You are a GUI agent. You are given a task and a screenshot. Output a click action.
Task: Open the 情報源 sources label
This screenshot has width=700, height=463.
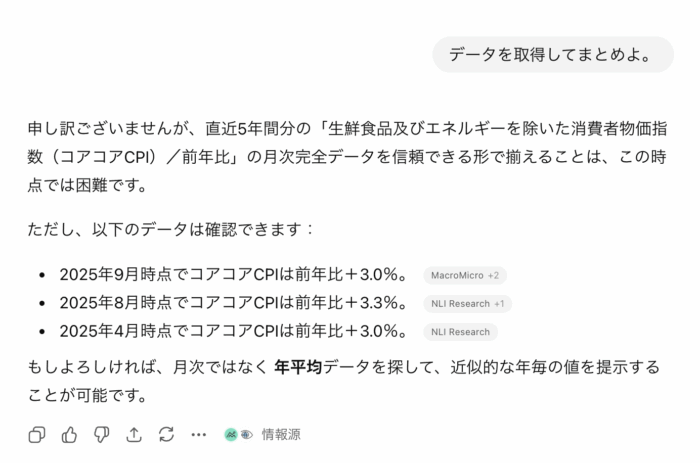point(281,434)
